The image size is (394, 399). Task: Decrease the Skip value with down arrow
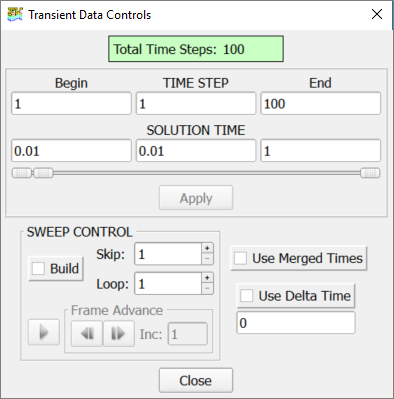point(207,259)
